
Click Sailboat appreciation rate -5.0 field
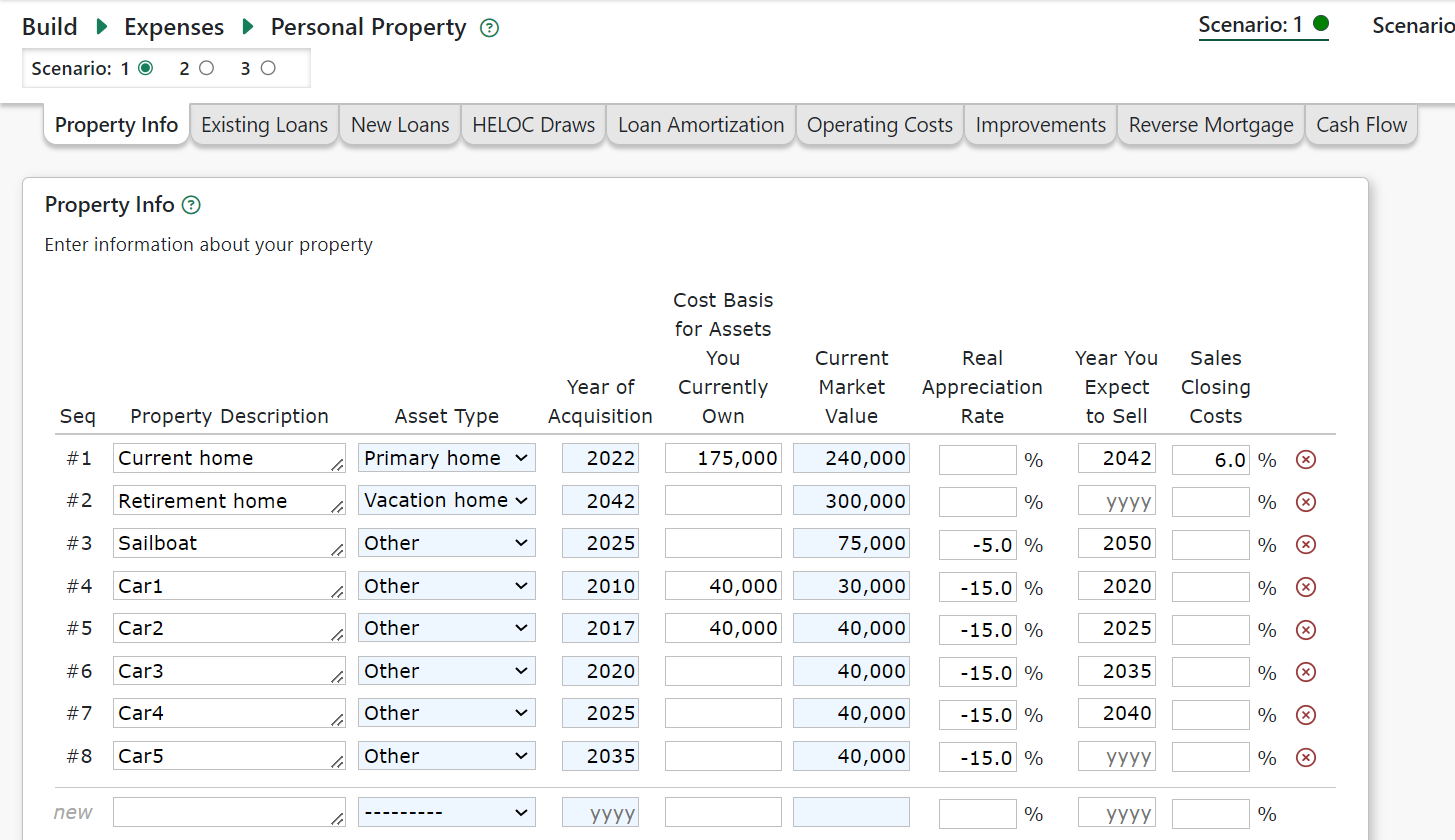click(978, 545)
